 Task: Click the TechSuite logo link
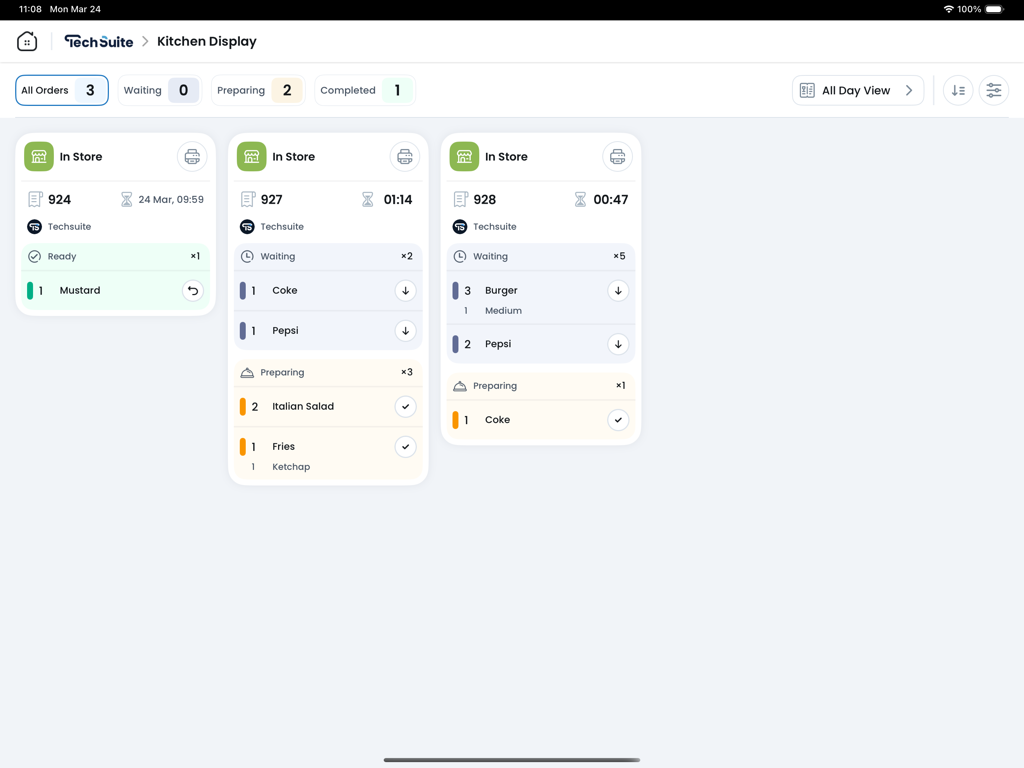(99, 41)
